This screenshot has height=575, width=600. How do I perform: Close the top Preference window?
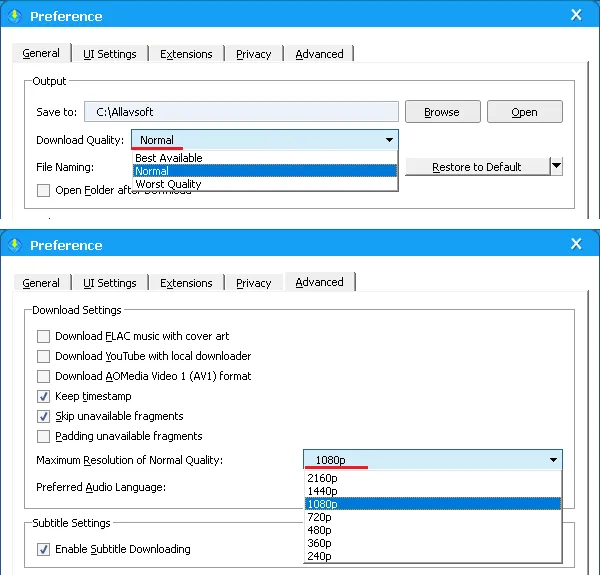tap(576, 15)
